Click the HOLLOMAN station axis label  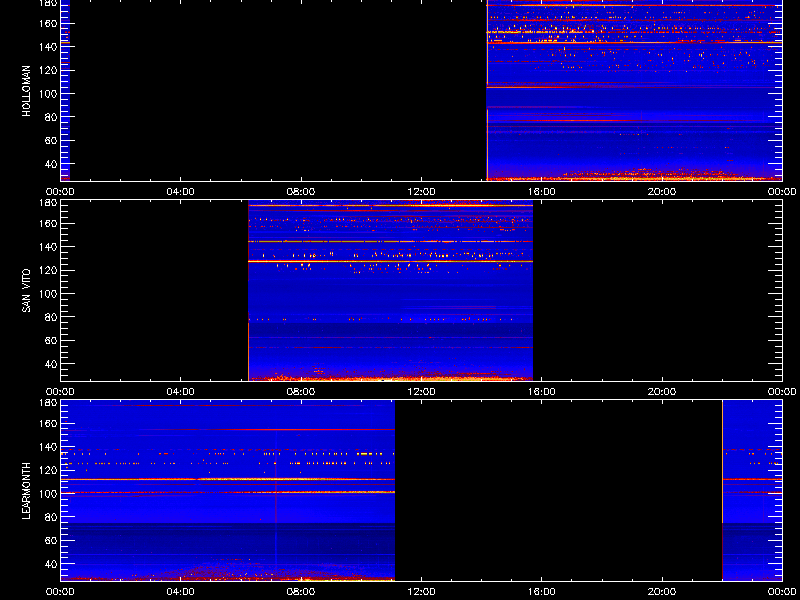click(x=27, y=91)
